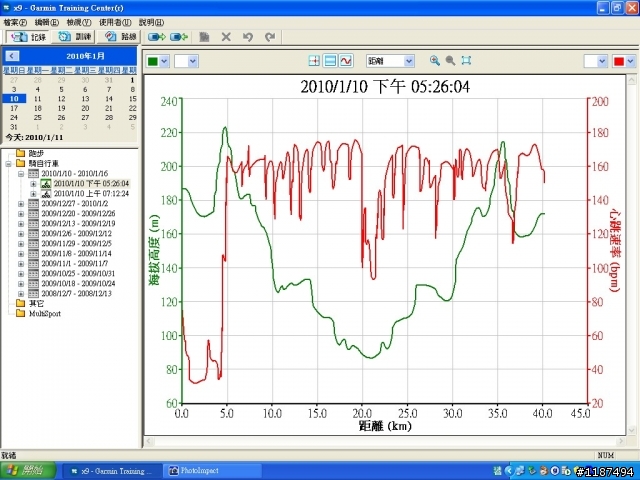This screenshot has width=640, height=480.
Task: Collapse the 騎自行車 folder
Action: [x=9, y=164]
